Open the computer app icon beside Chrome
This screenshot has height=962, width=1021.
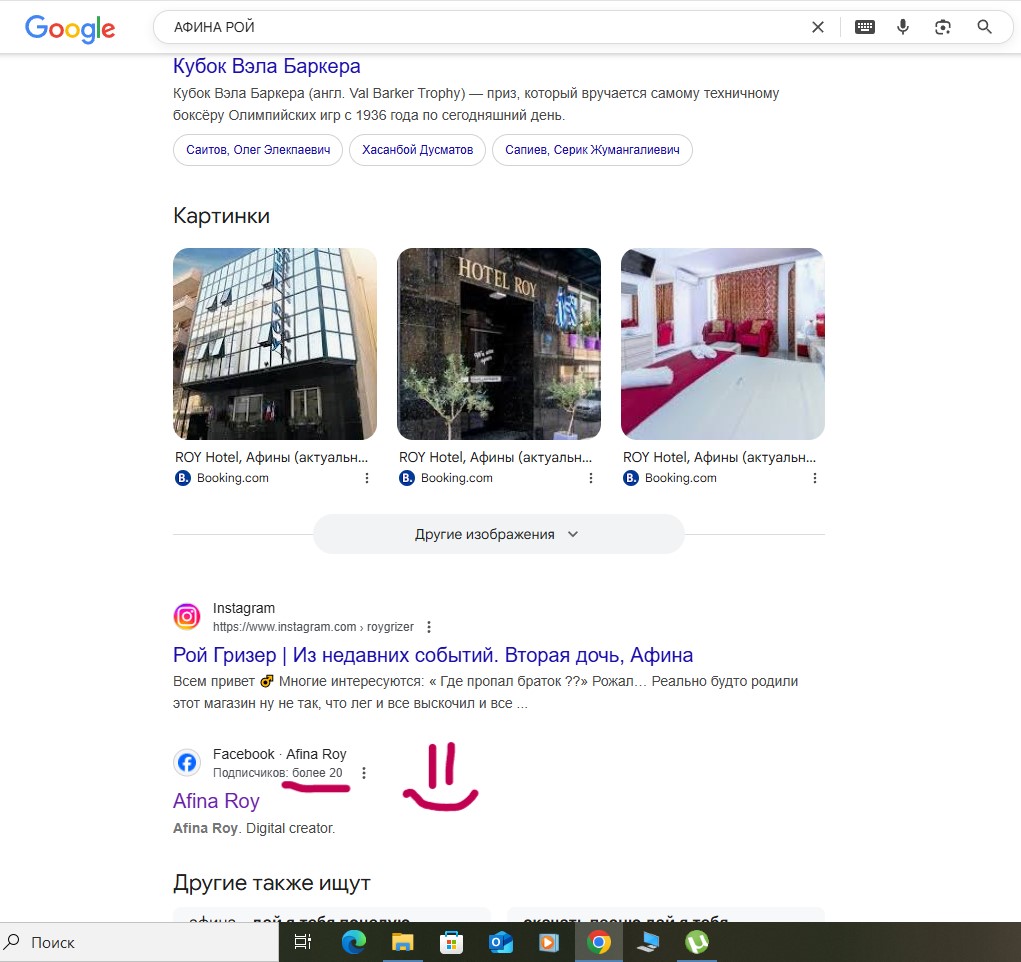tap(648, 942)
